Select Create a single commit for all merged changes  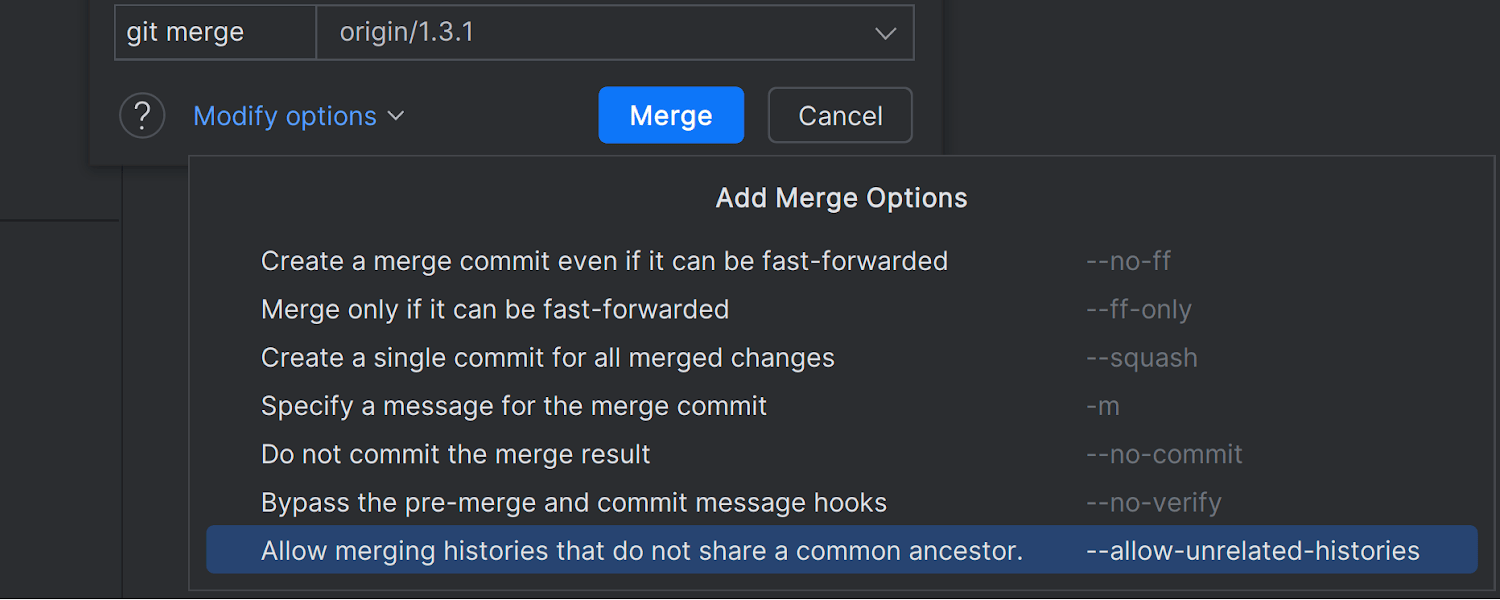[x=842, y=357]
